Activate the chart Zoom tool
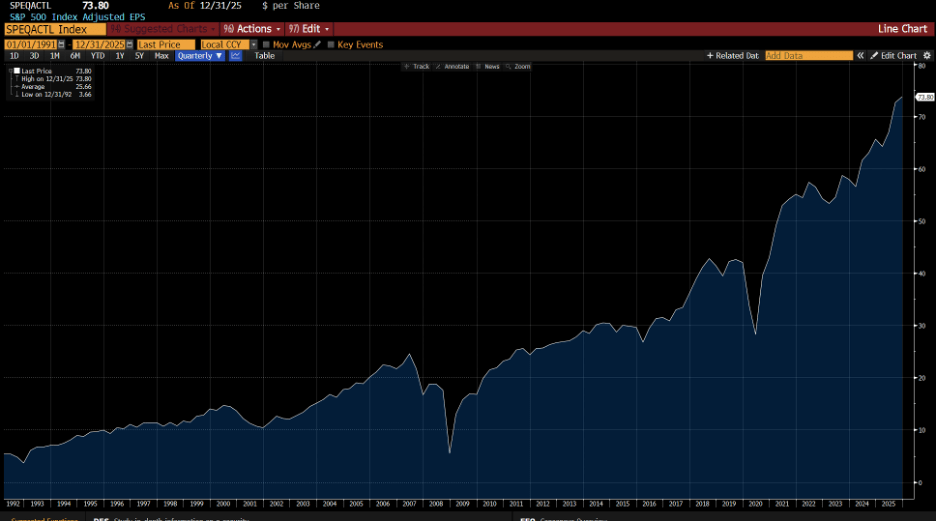Image resolution: width=936 pixels, height=522 pixels. tap(518, 67)
